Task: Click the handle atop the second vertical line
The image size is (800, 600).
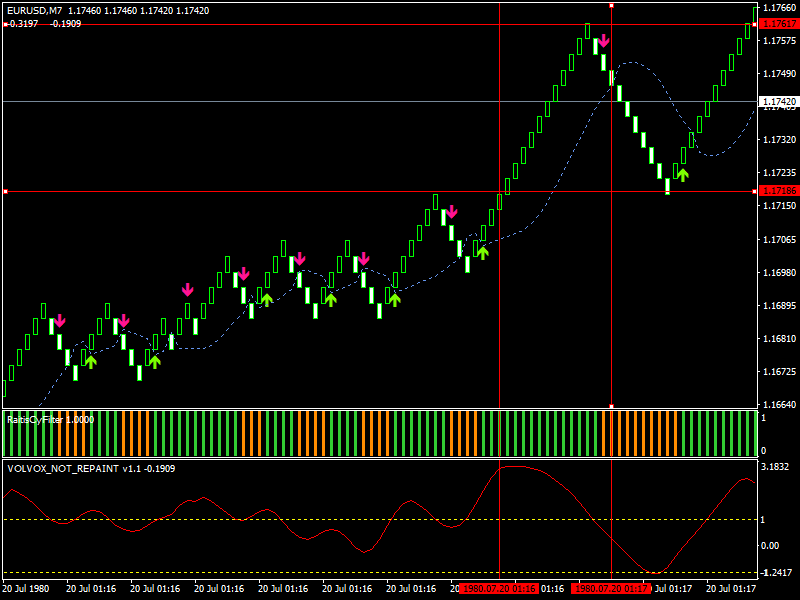Action: [611, 5]
